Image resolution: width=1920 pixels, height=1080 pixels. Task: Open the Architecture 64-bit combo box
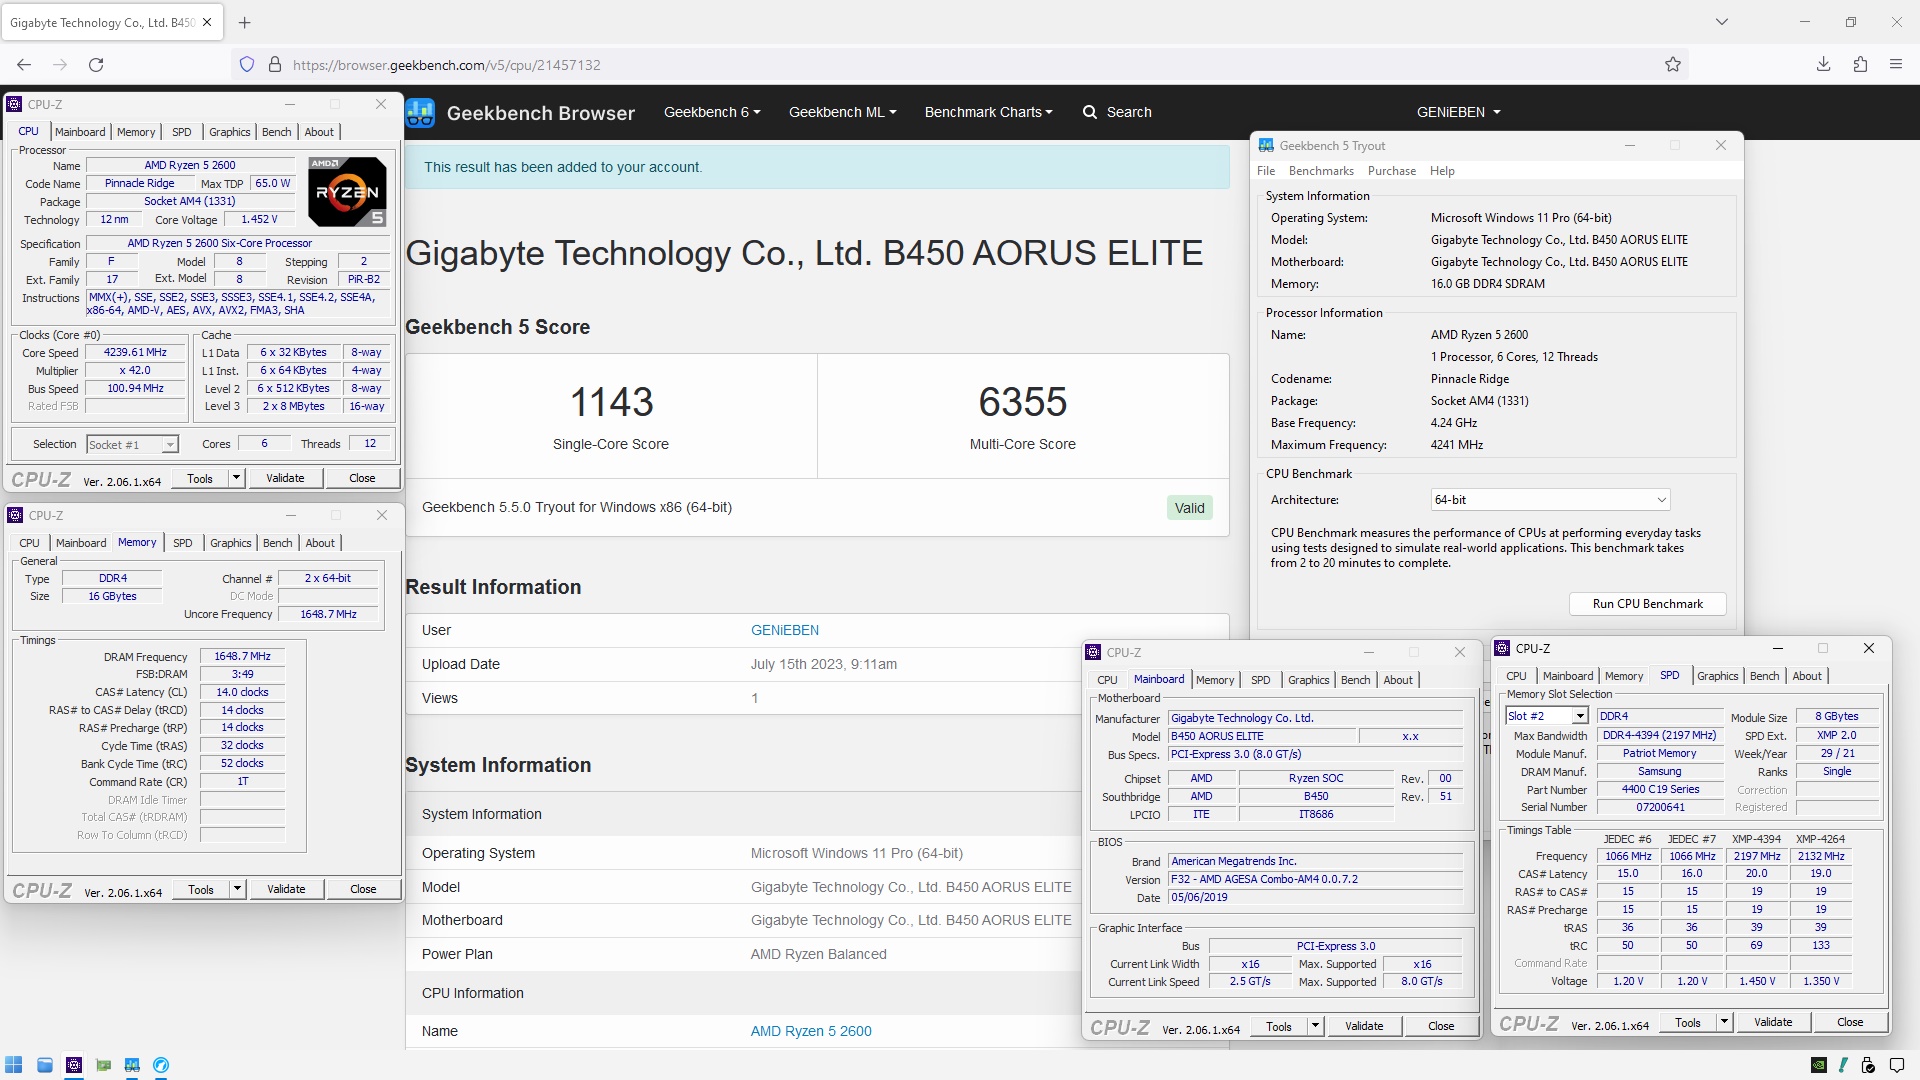pyautogui.click(x=1550, y=500)
